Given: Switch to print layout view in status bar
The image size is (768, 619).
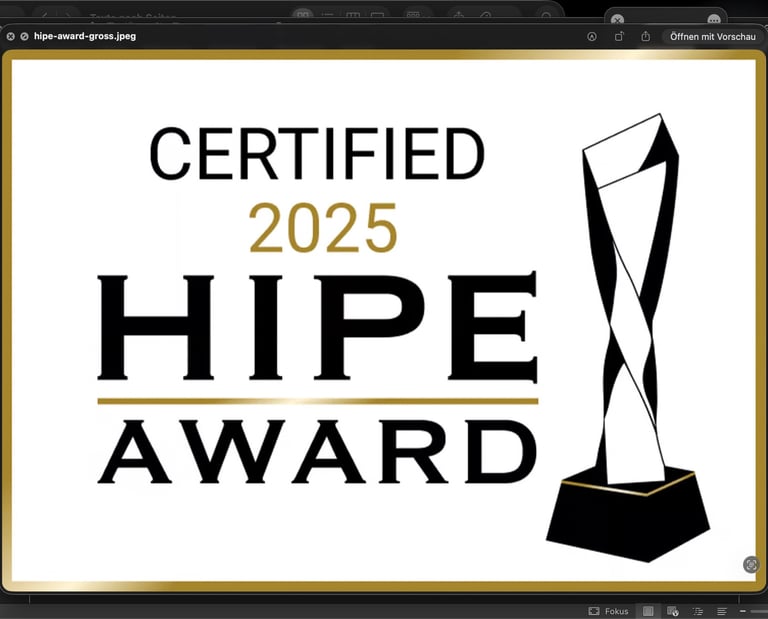Looking at the screenshot, I should coord(648,611).
